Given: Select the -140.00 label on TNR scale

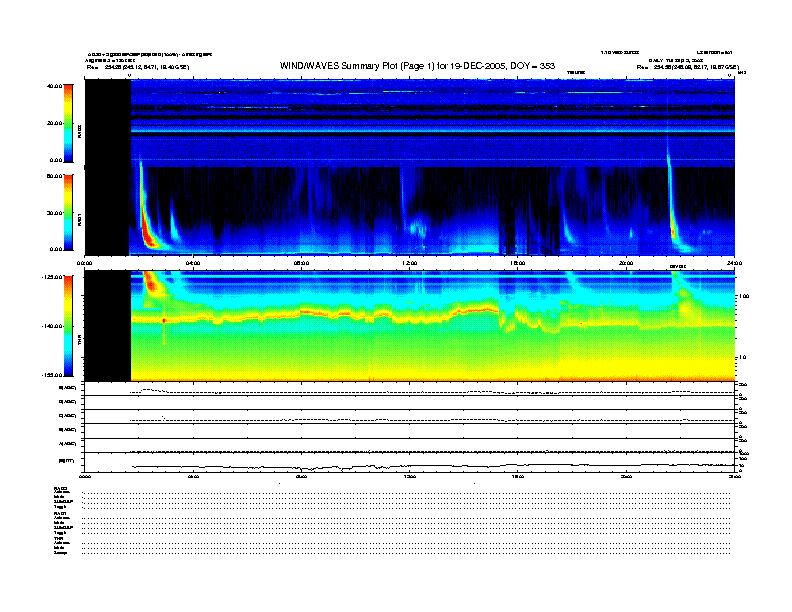Looking at the screenshot, I should [x=52, y=326].
